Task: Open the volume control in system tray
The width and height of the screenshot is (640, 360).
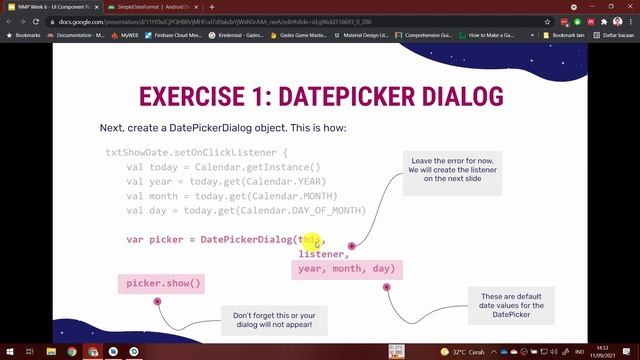Action: click(554, 351)
